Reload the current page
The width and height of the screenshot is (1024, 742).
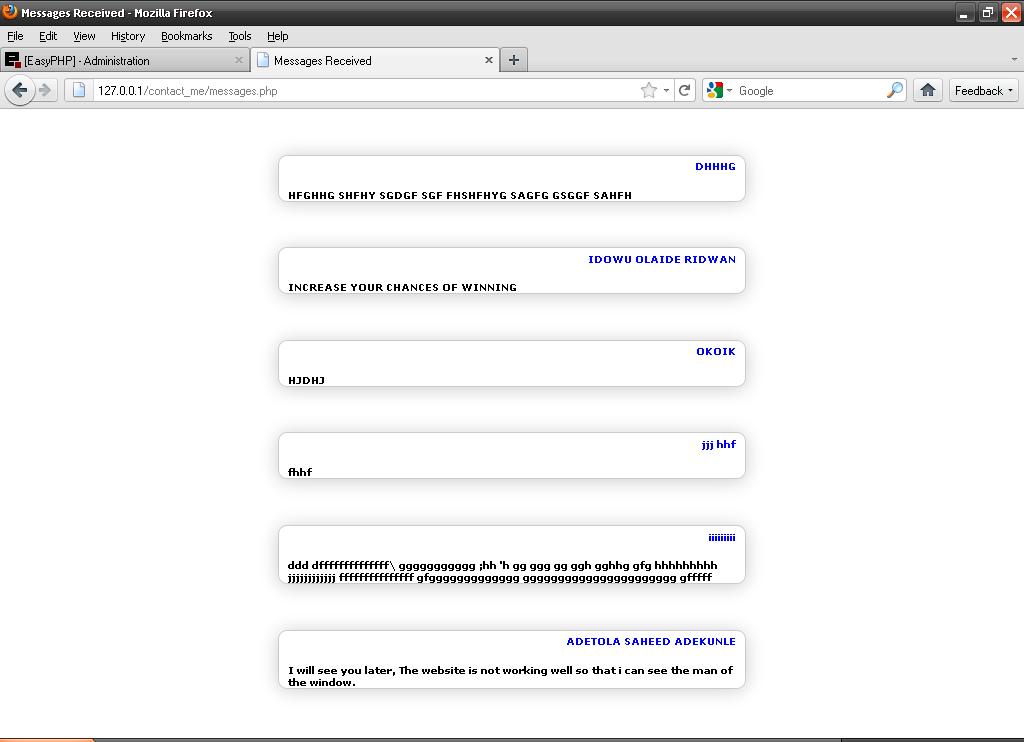[x=684, y=90]
